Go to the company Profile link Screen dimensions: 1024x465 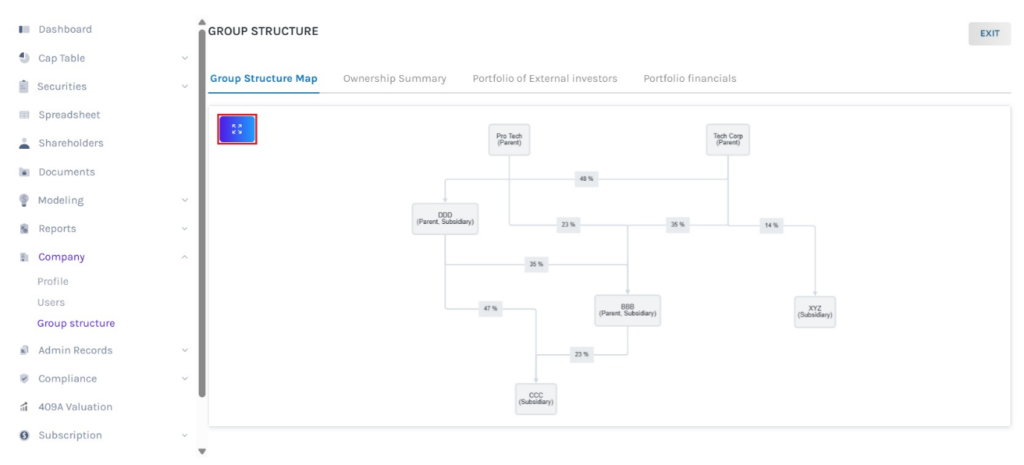pos(53,281)
